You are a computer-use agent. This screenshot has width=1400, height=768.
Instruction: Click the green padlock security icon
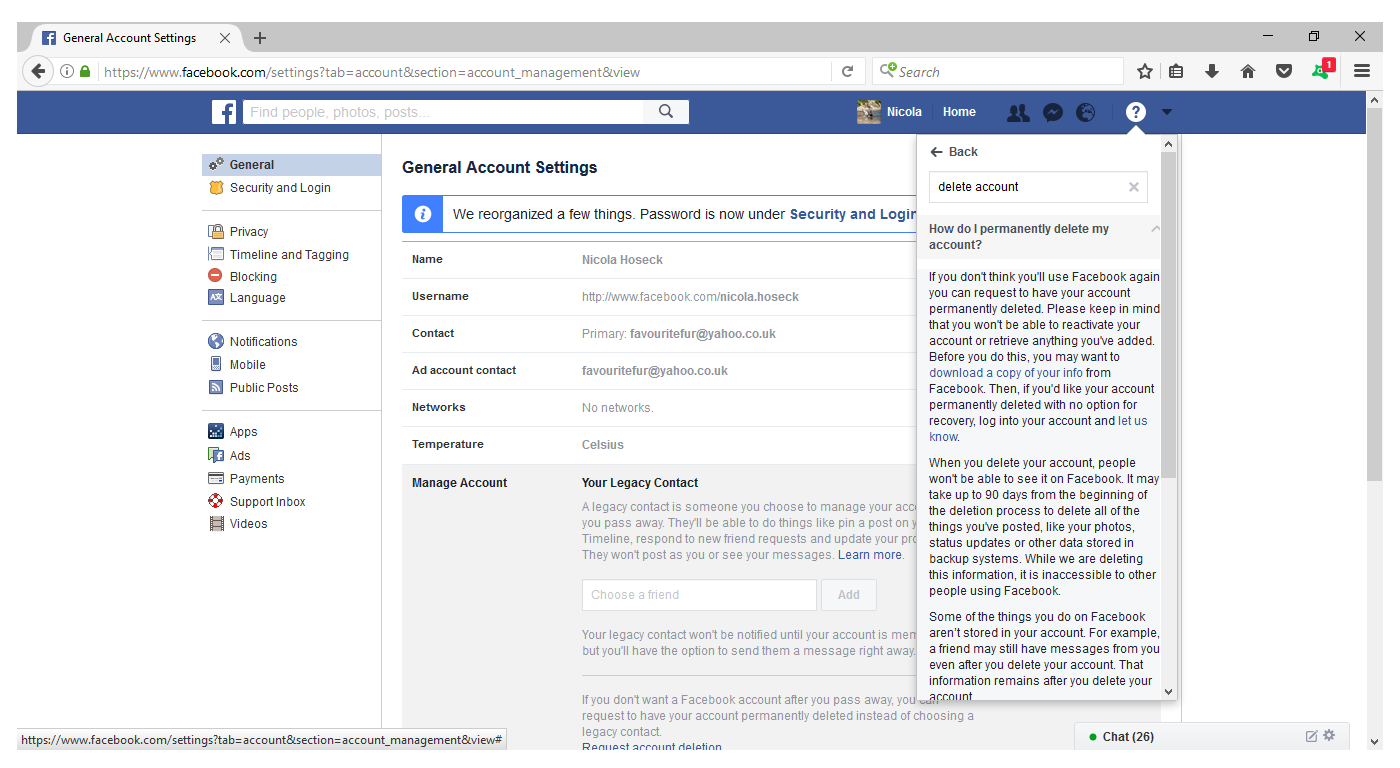point(85,72)
